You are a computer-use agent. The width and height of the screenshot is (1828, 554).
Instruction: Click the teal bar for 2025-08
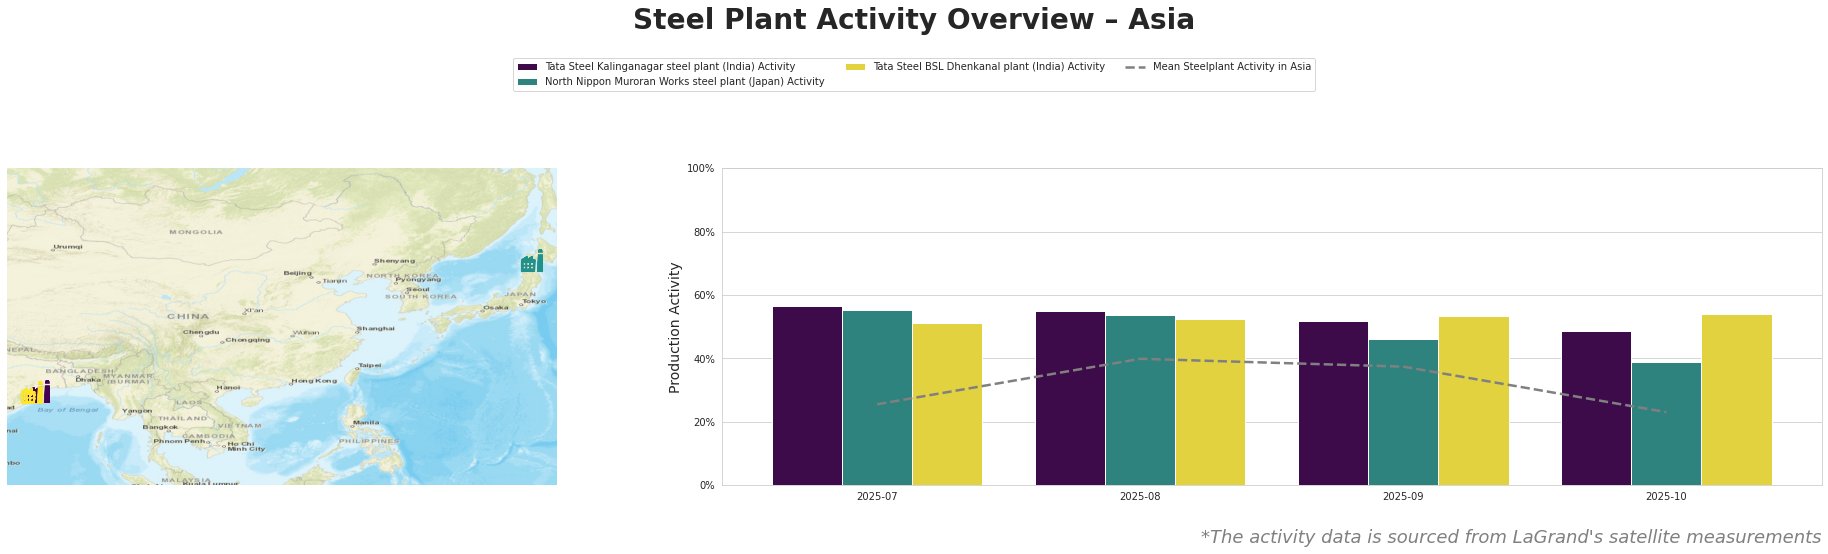tap(1140, 400)
